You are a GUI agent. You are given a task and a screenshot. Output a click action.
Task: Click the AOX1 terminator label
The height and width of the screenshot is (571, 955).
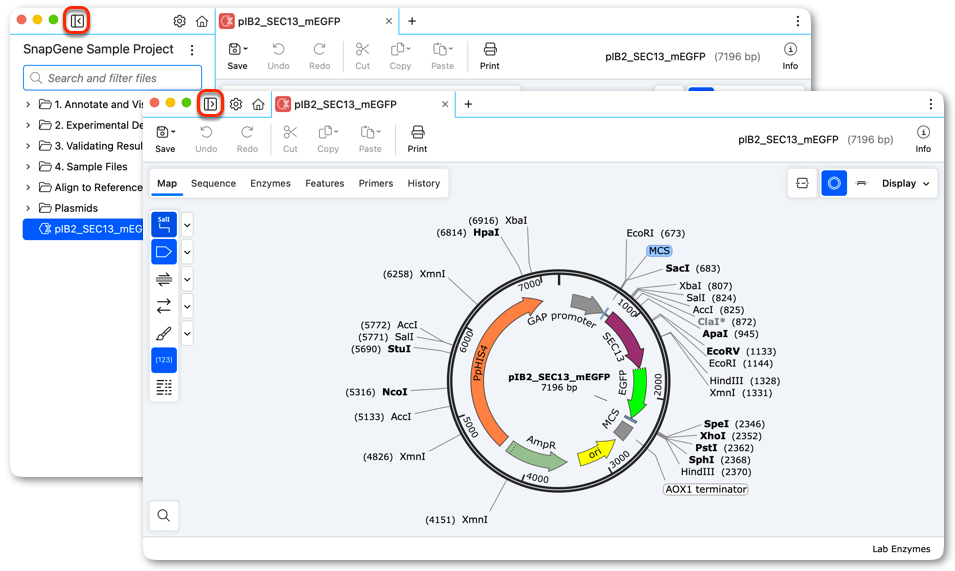[x=705, y=489]
